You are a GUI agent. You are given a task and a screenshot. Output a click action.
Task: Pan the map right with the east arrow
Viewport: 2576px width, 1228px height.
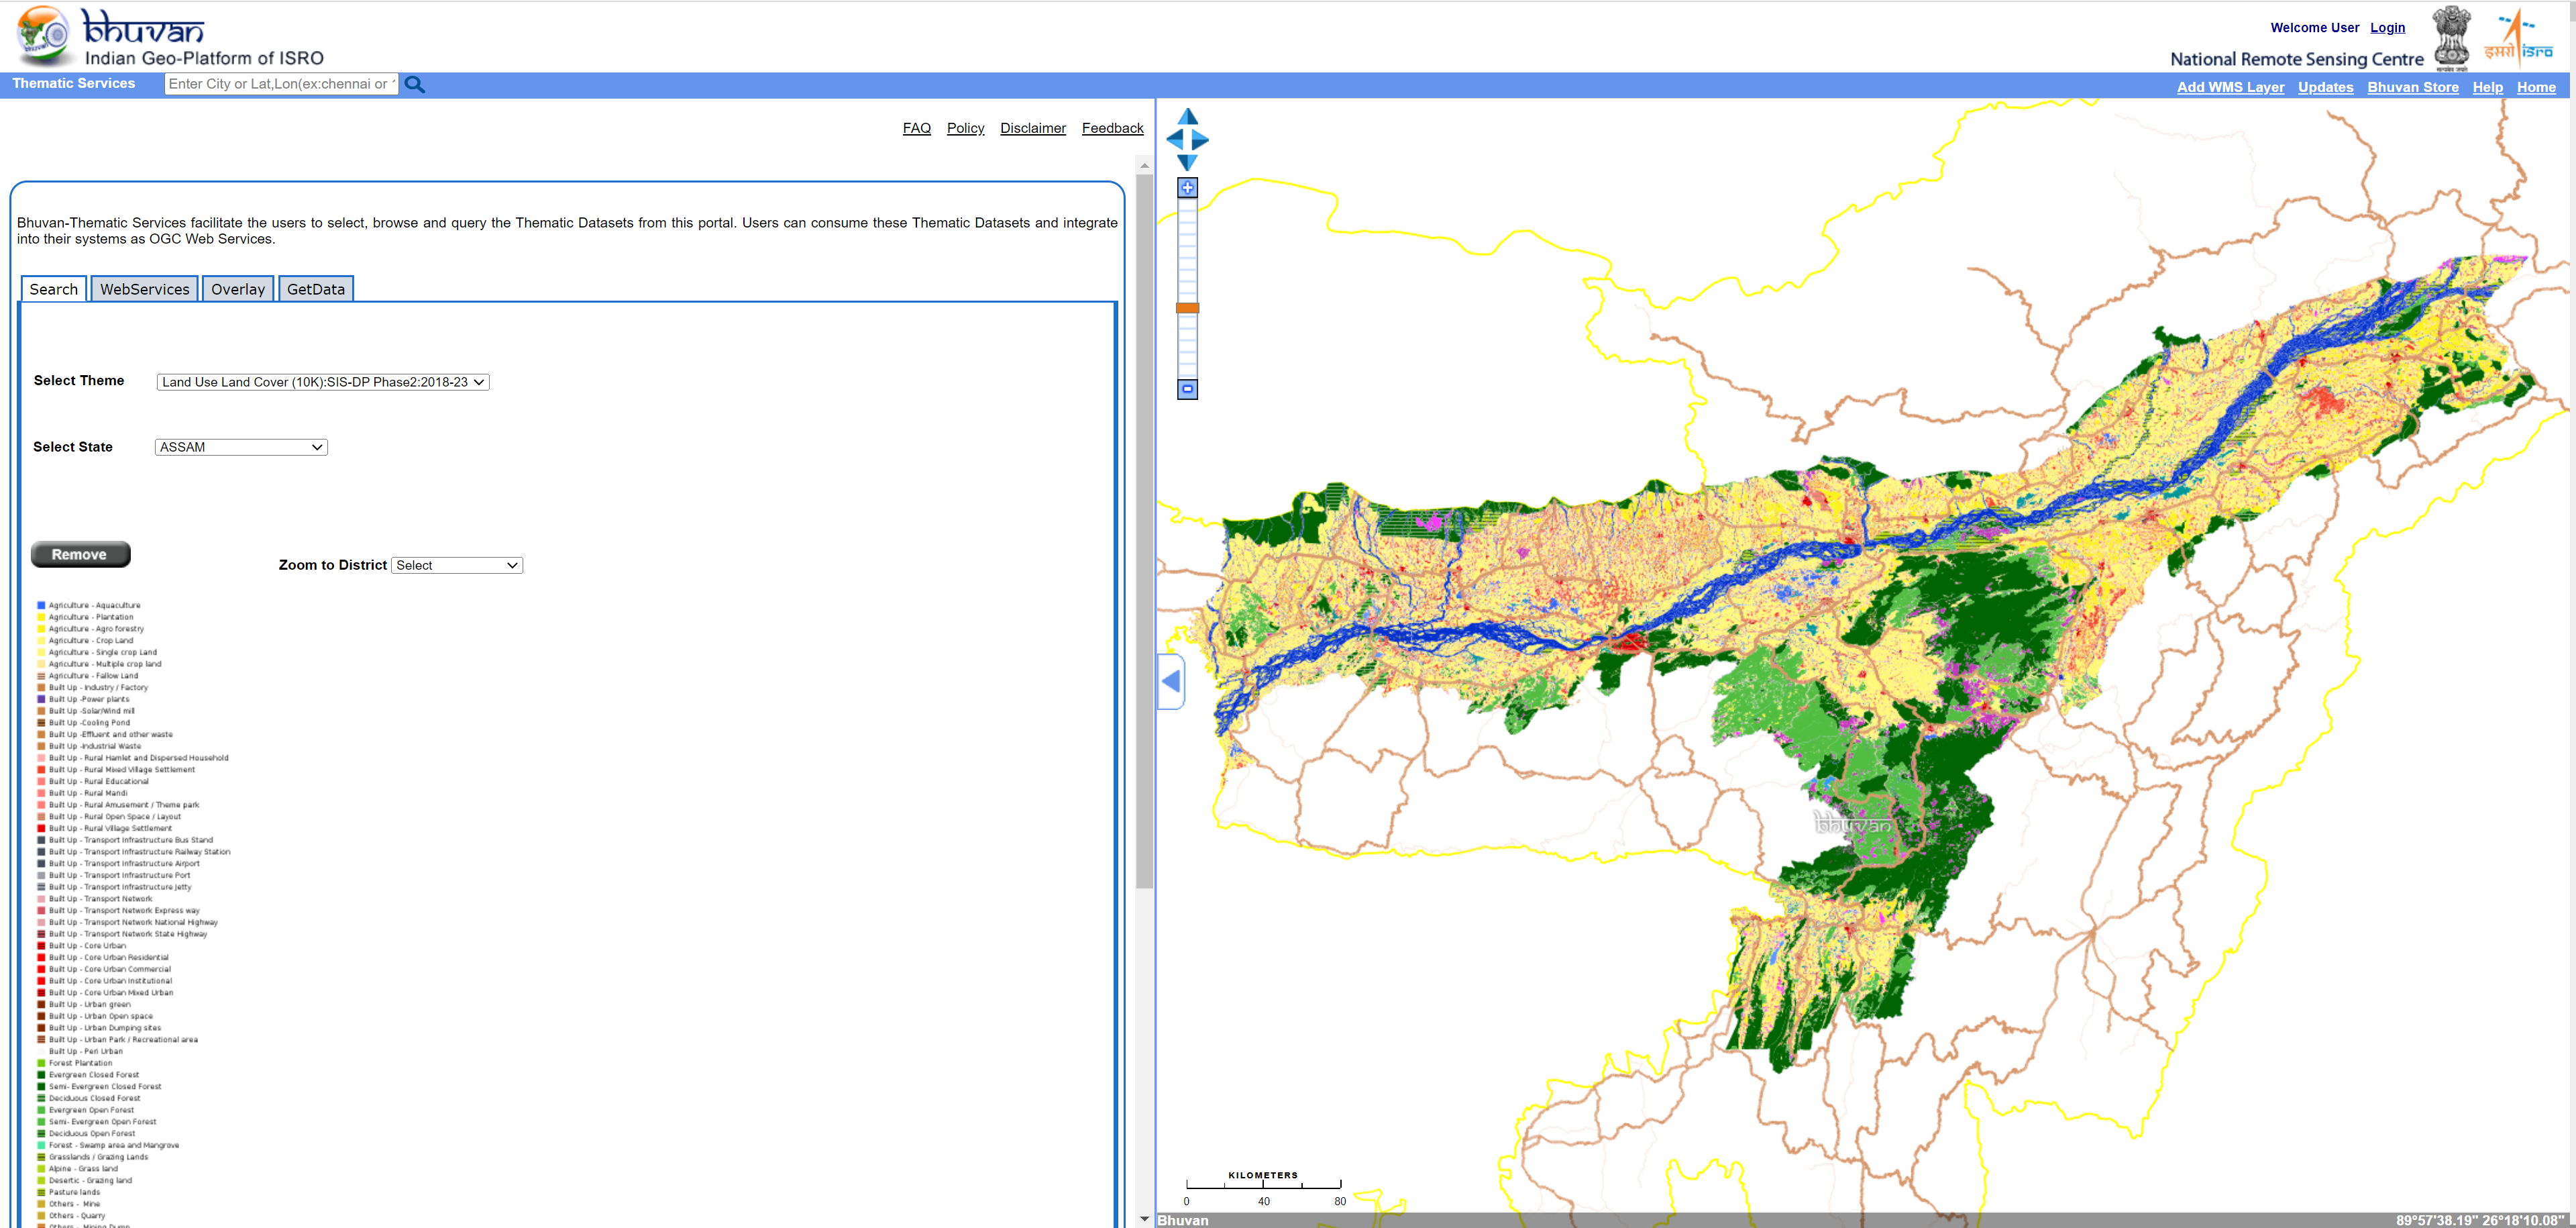1199,140
